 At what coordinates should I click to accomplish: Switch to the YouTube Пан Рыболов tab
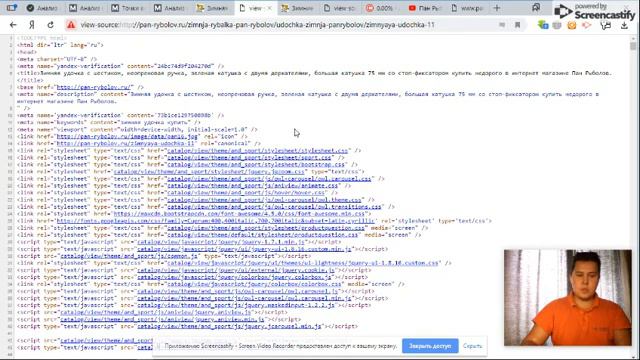[x=424, y=8]
